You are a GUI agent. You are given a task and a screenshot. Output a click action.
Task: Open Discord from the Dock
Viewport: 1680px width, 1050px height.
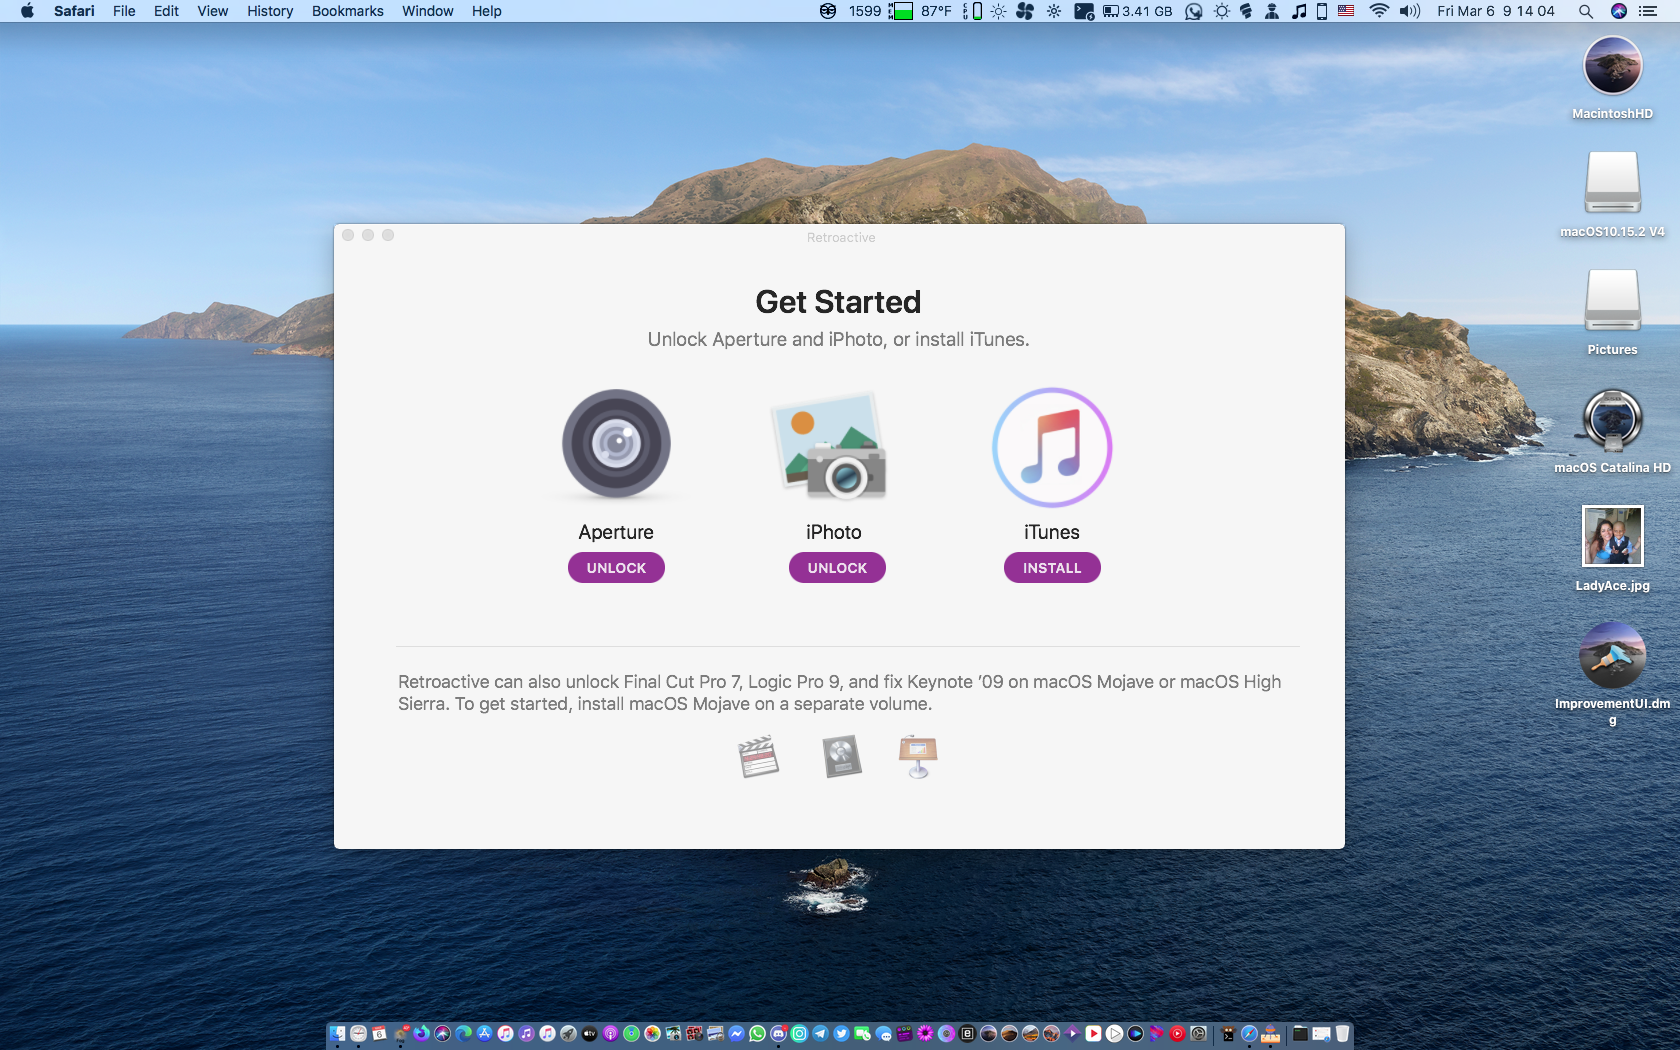coord(778,1034)
